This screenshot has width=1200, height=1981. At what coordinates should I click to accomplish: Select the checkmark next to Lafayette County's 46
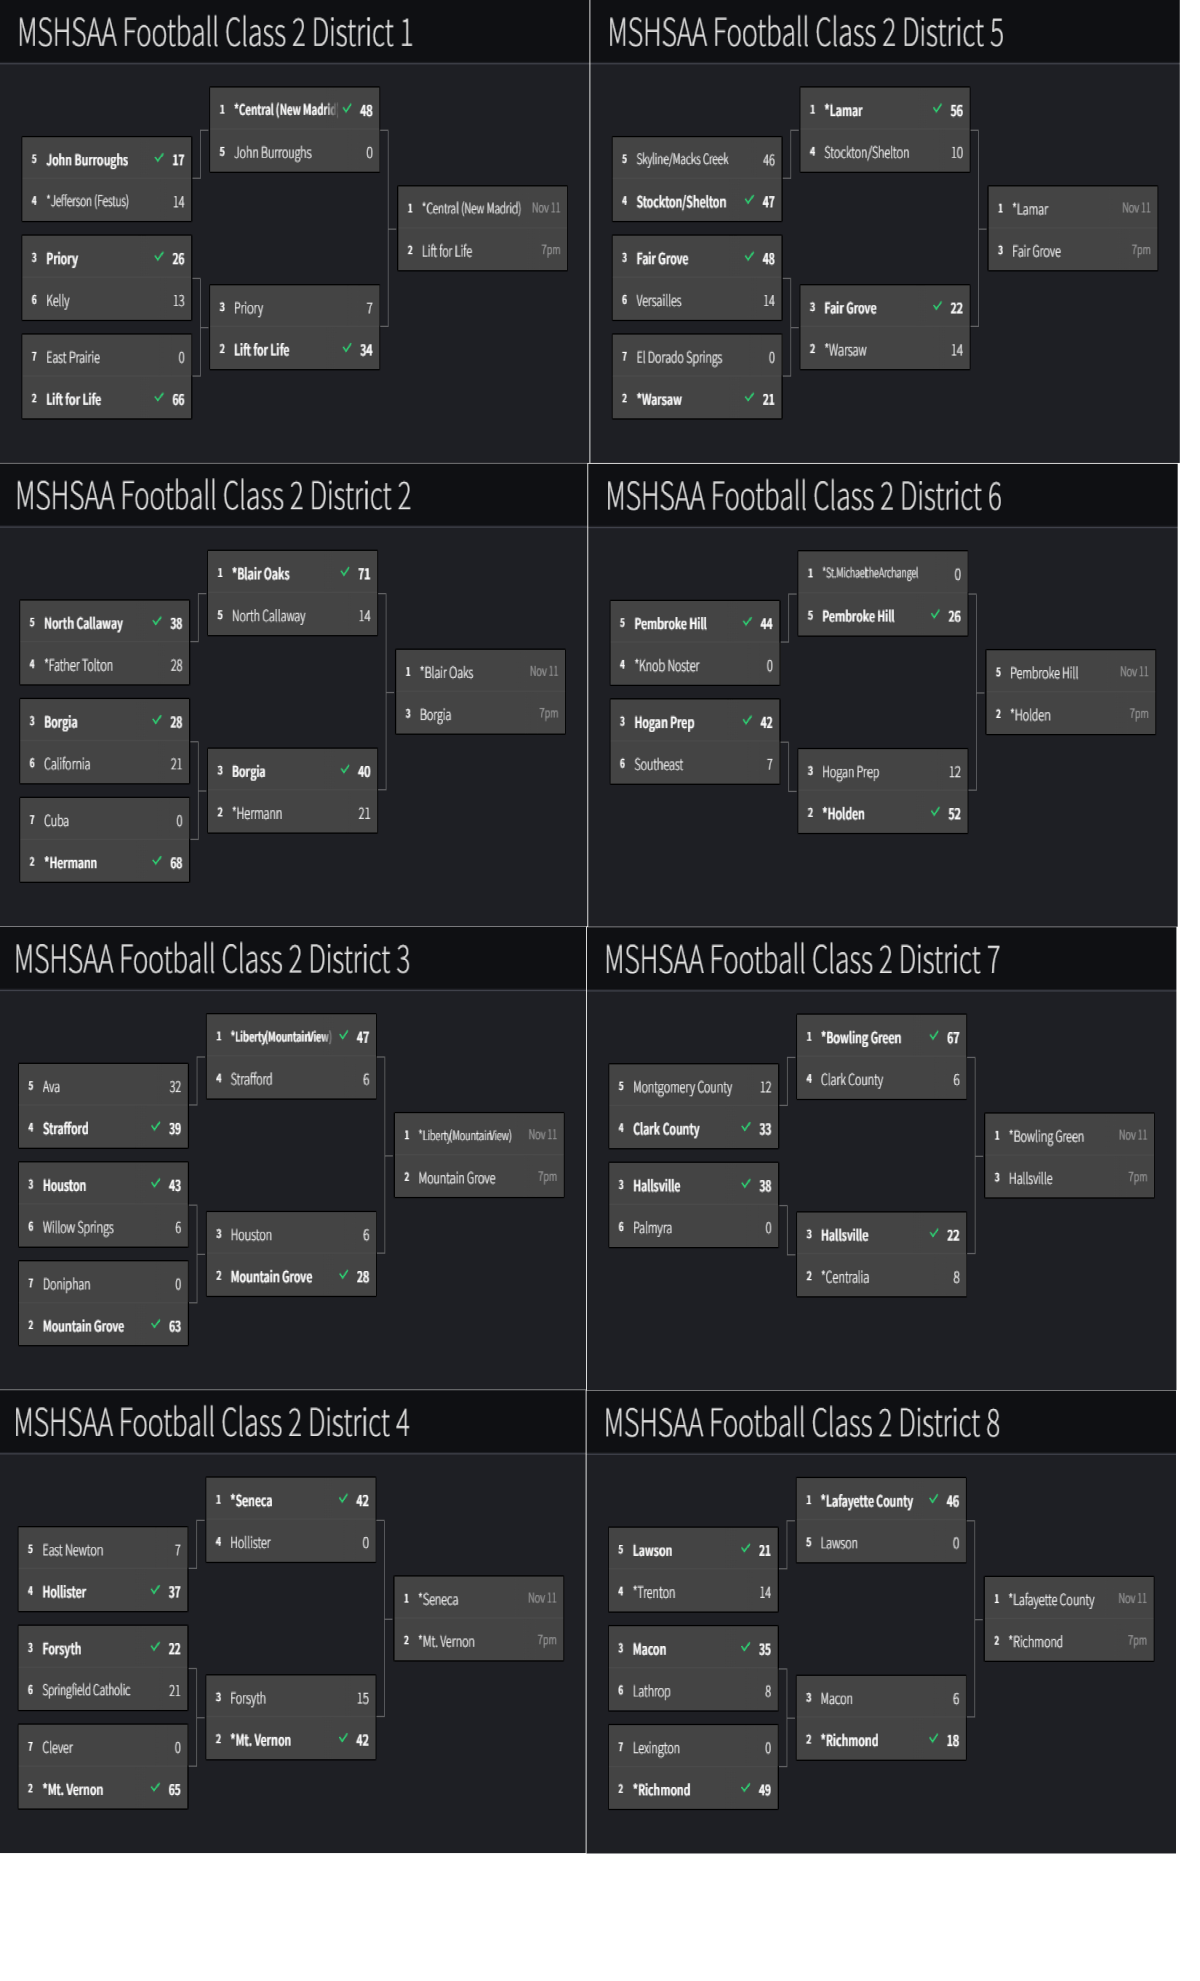click(x=934, y=1499)
